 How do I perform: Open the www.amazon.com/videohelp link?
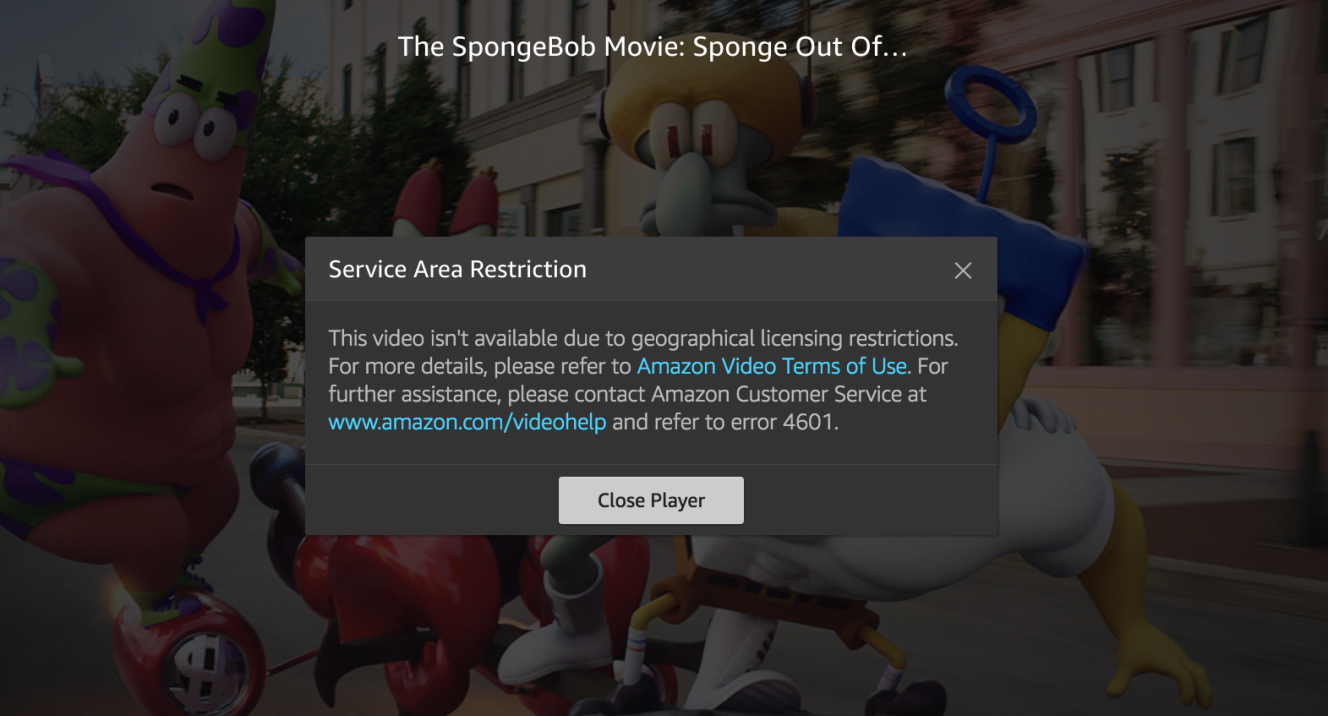(x=467, y=422)
